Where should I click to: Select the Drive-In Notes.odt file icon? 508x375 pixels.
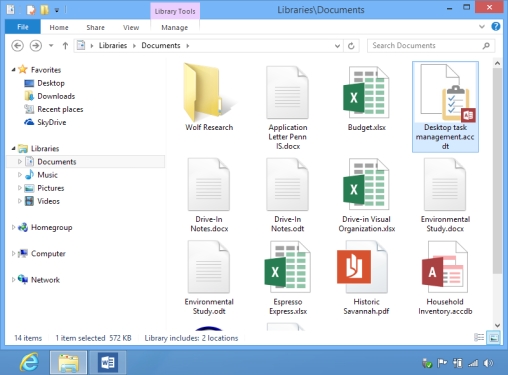tap(287, 184)
